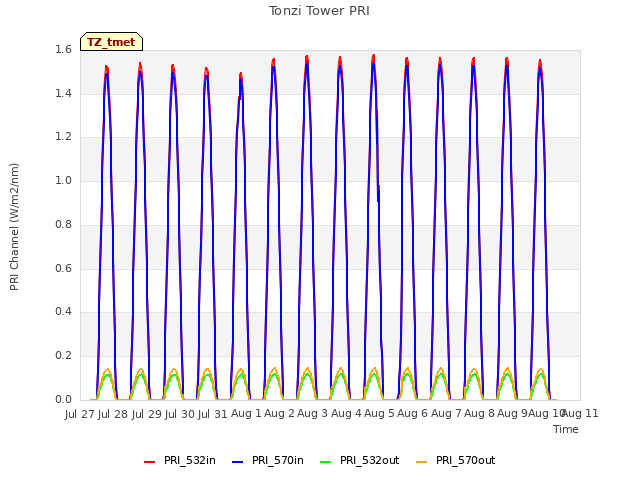The height and width of the screenshot is (480, 640).
Task: Click the 0.2 y-axis tick label
Action: (x=63, y=356)
